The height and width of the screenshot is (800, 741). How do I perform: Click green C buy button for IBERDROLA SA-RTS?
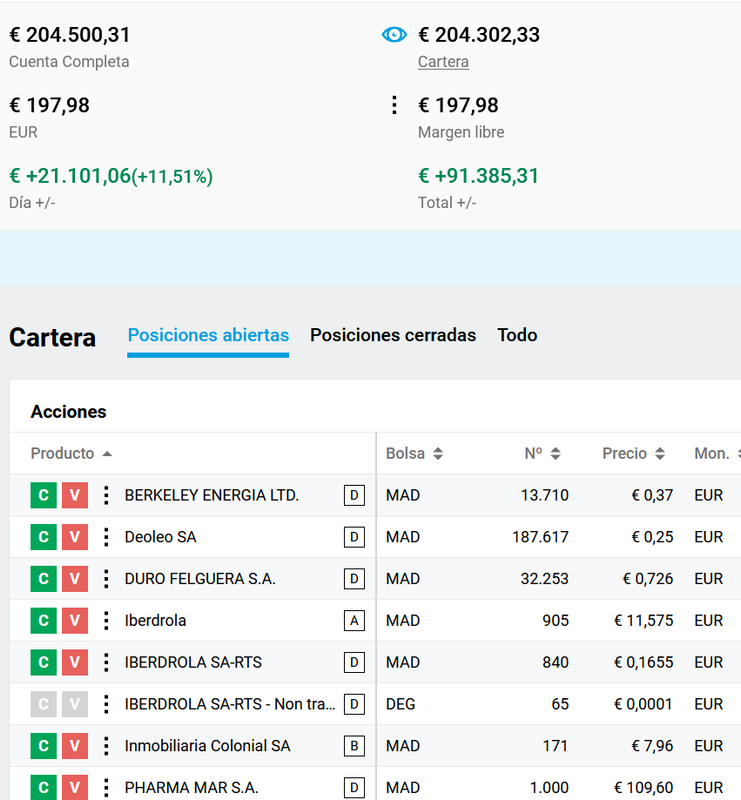pos(43,662)
